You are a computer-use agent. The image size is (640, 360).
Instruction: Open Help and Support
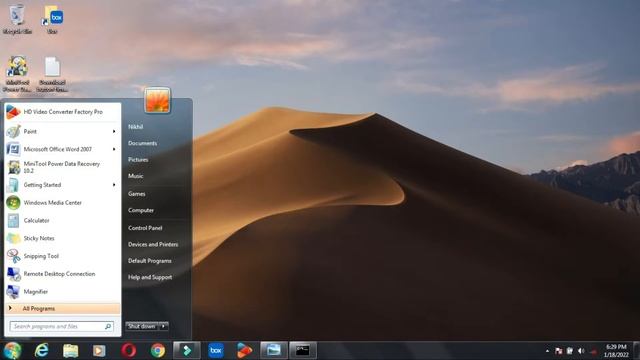click(x=150, y=277)
